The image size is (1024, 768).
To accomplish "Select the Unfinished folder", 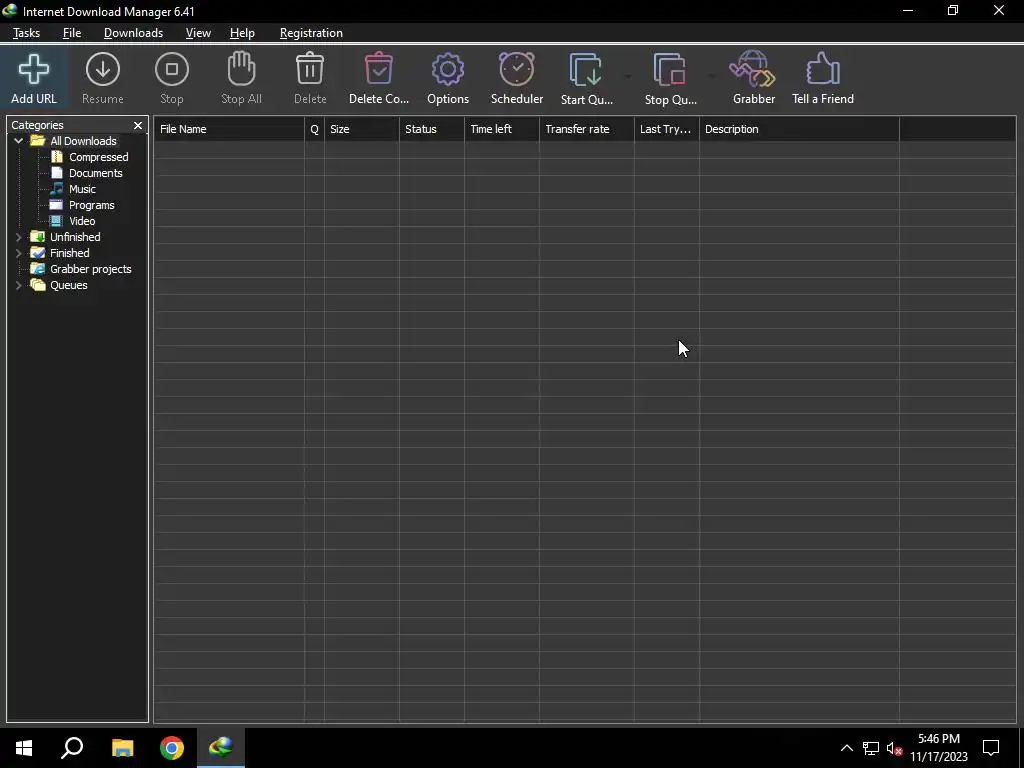I will point(75,237).
